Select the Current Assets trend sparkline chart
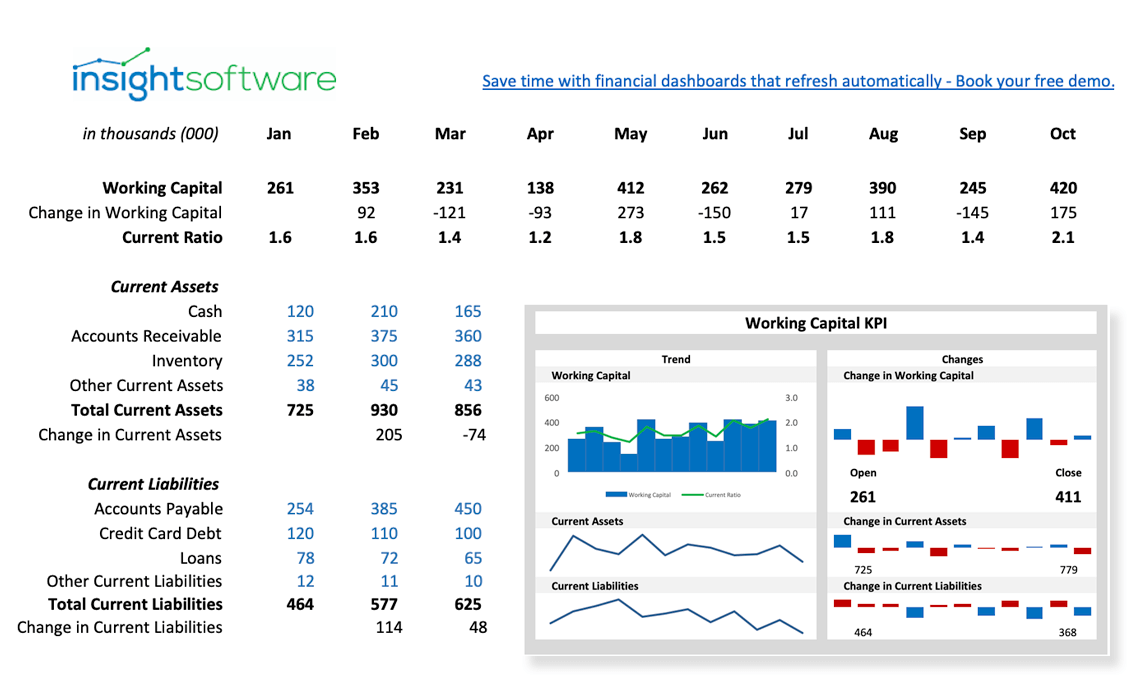 coord(675,553)
